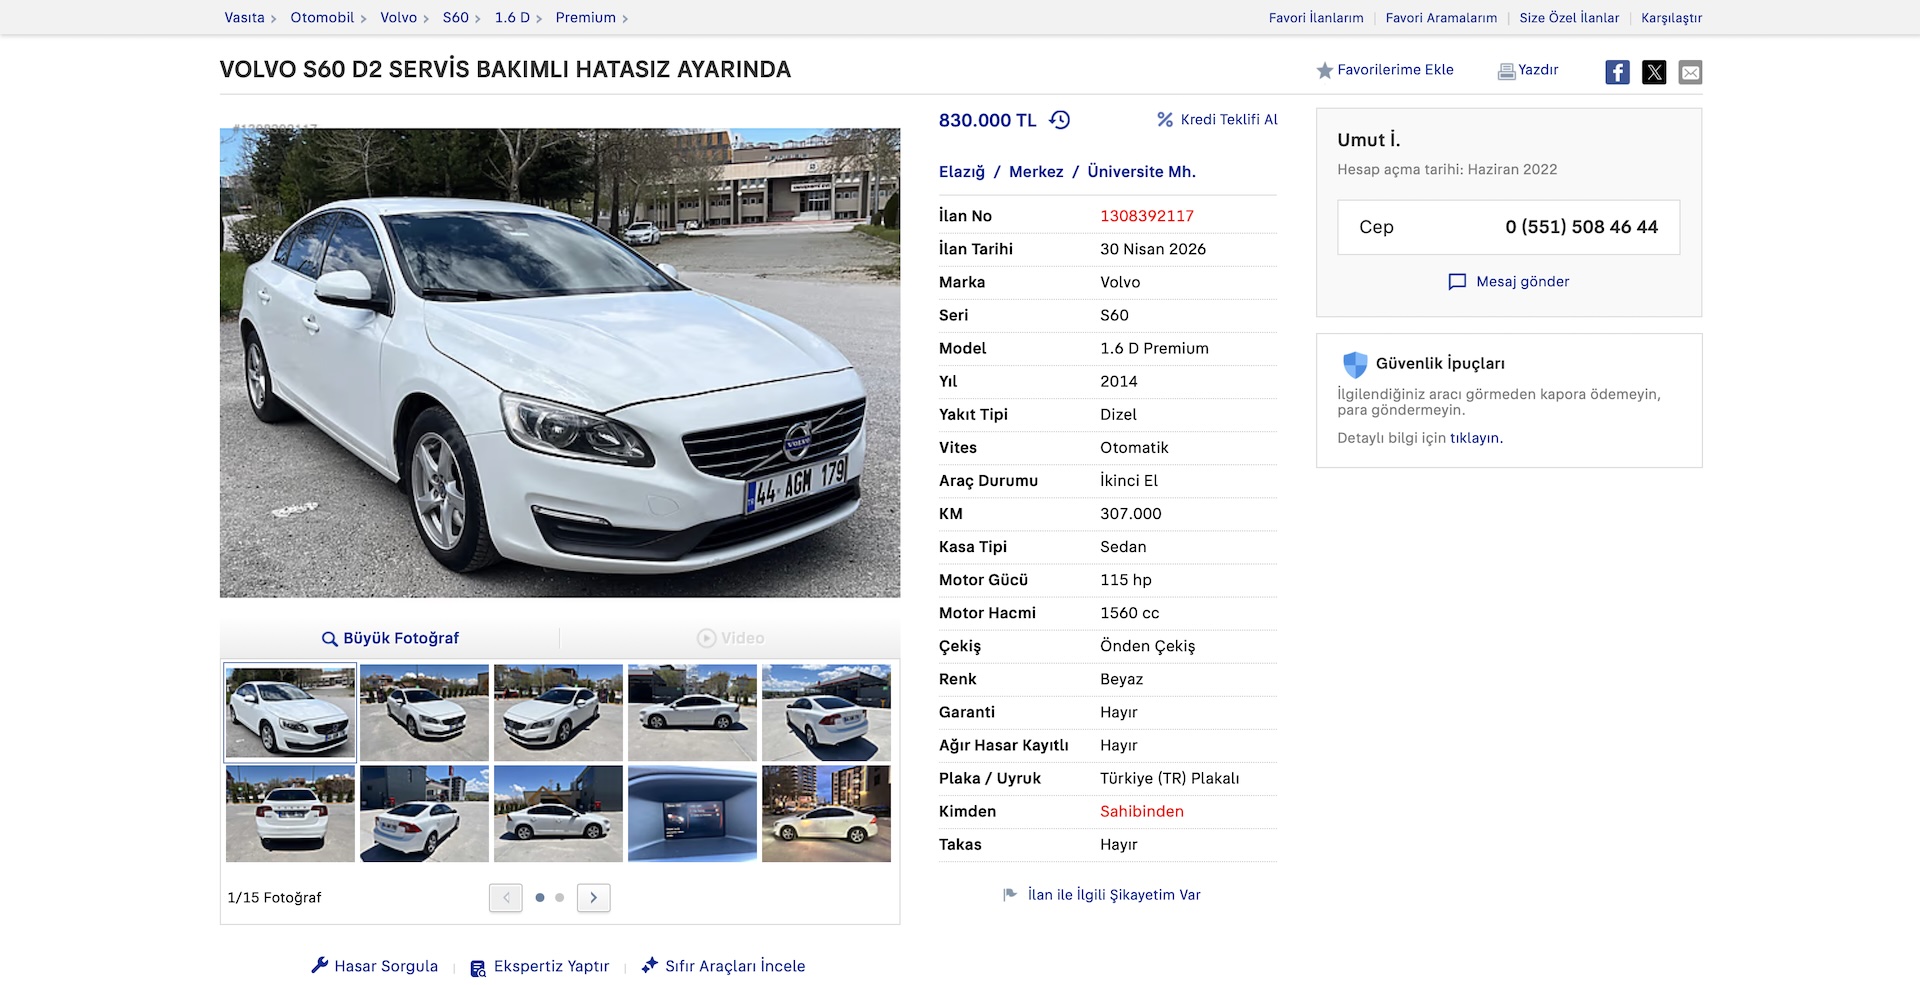Open Üniversite Mh. neighborhood link
Viewport: 1920px width, 985px height.
[1141, 172]
